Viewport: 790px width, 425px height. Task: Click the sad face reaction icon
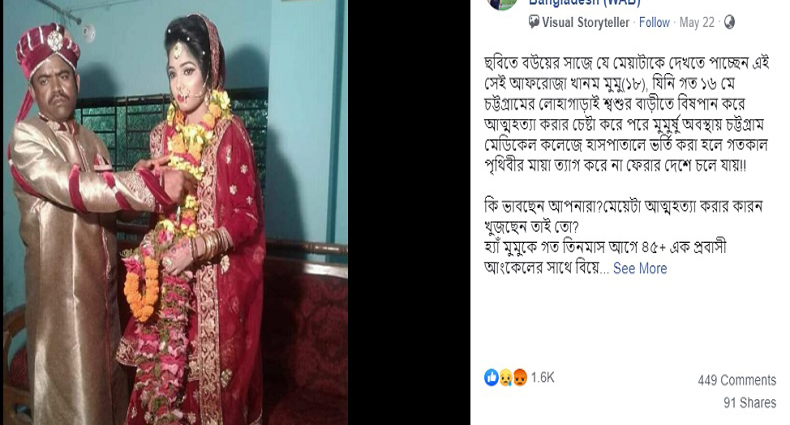click(x=506, y=378)
